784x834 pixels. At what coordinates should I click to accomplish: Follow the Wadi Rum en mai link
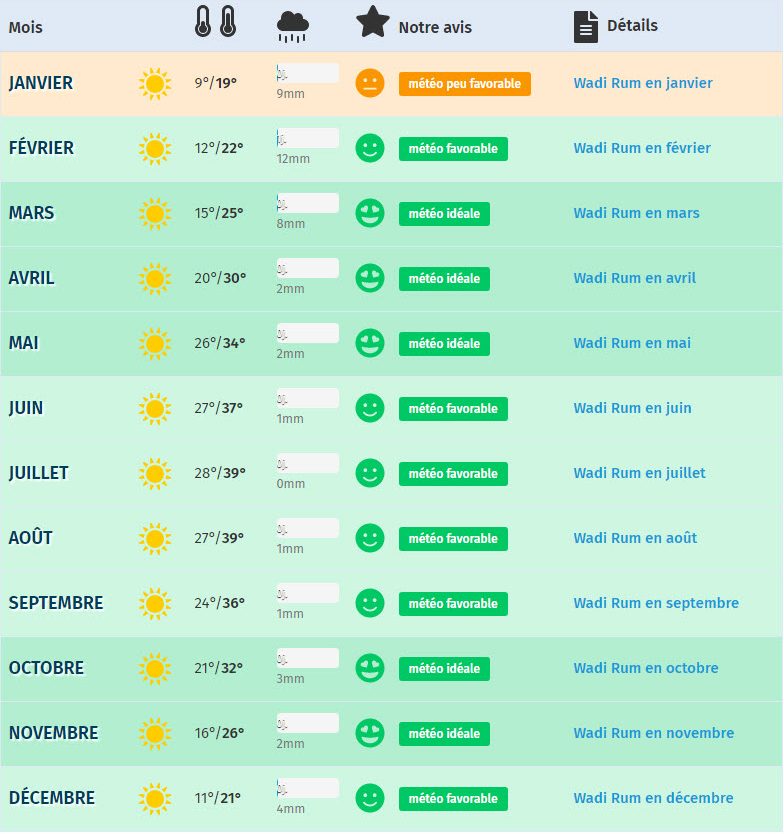(632, 343)
